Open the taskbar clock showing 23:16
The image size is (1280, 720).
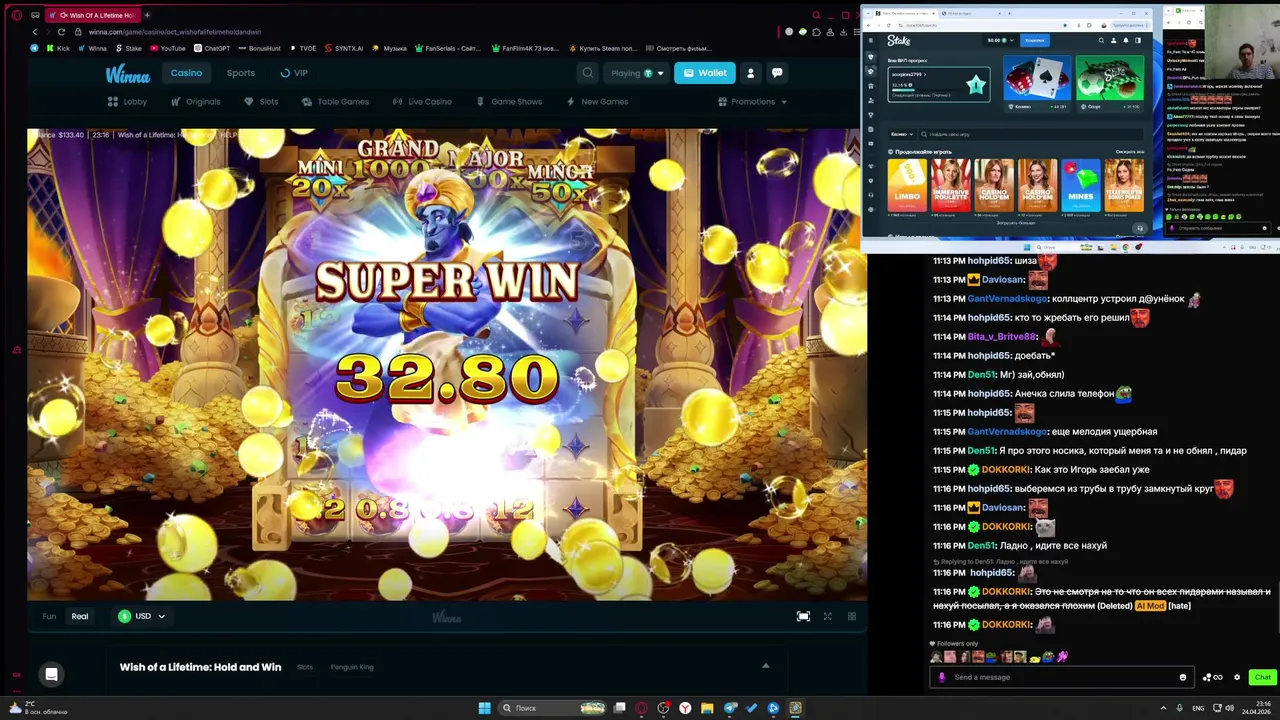tap(1255, 708)
